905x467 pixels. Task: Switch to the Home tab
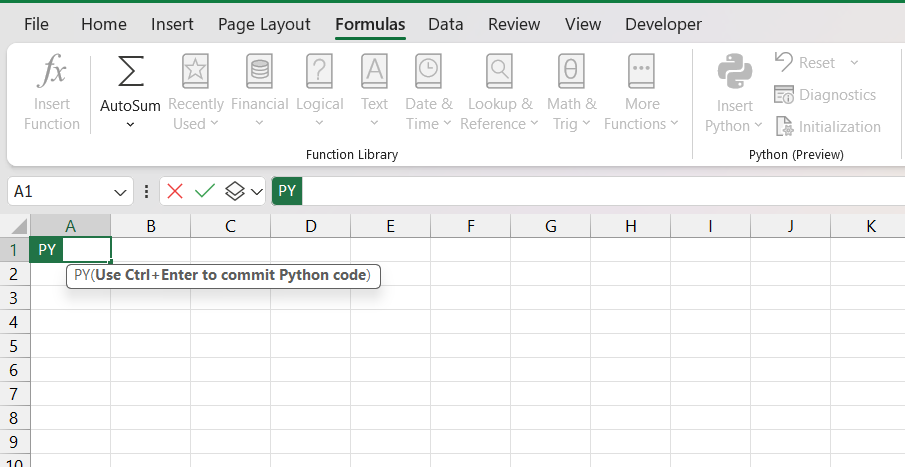(104, 24)
